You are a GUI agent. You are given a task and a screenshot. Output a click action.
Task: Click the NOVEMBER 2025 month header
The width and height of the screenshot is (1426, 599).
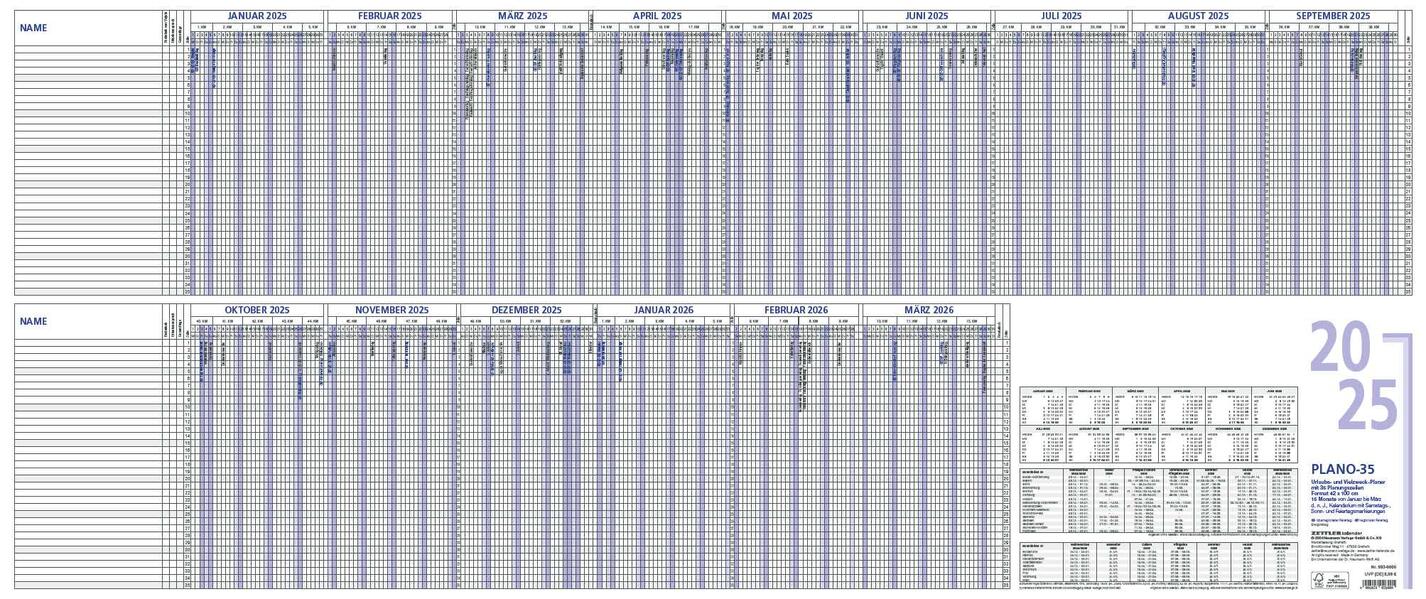391,310
